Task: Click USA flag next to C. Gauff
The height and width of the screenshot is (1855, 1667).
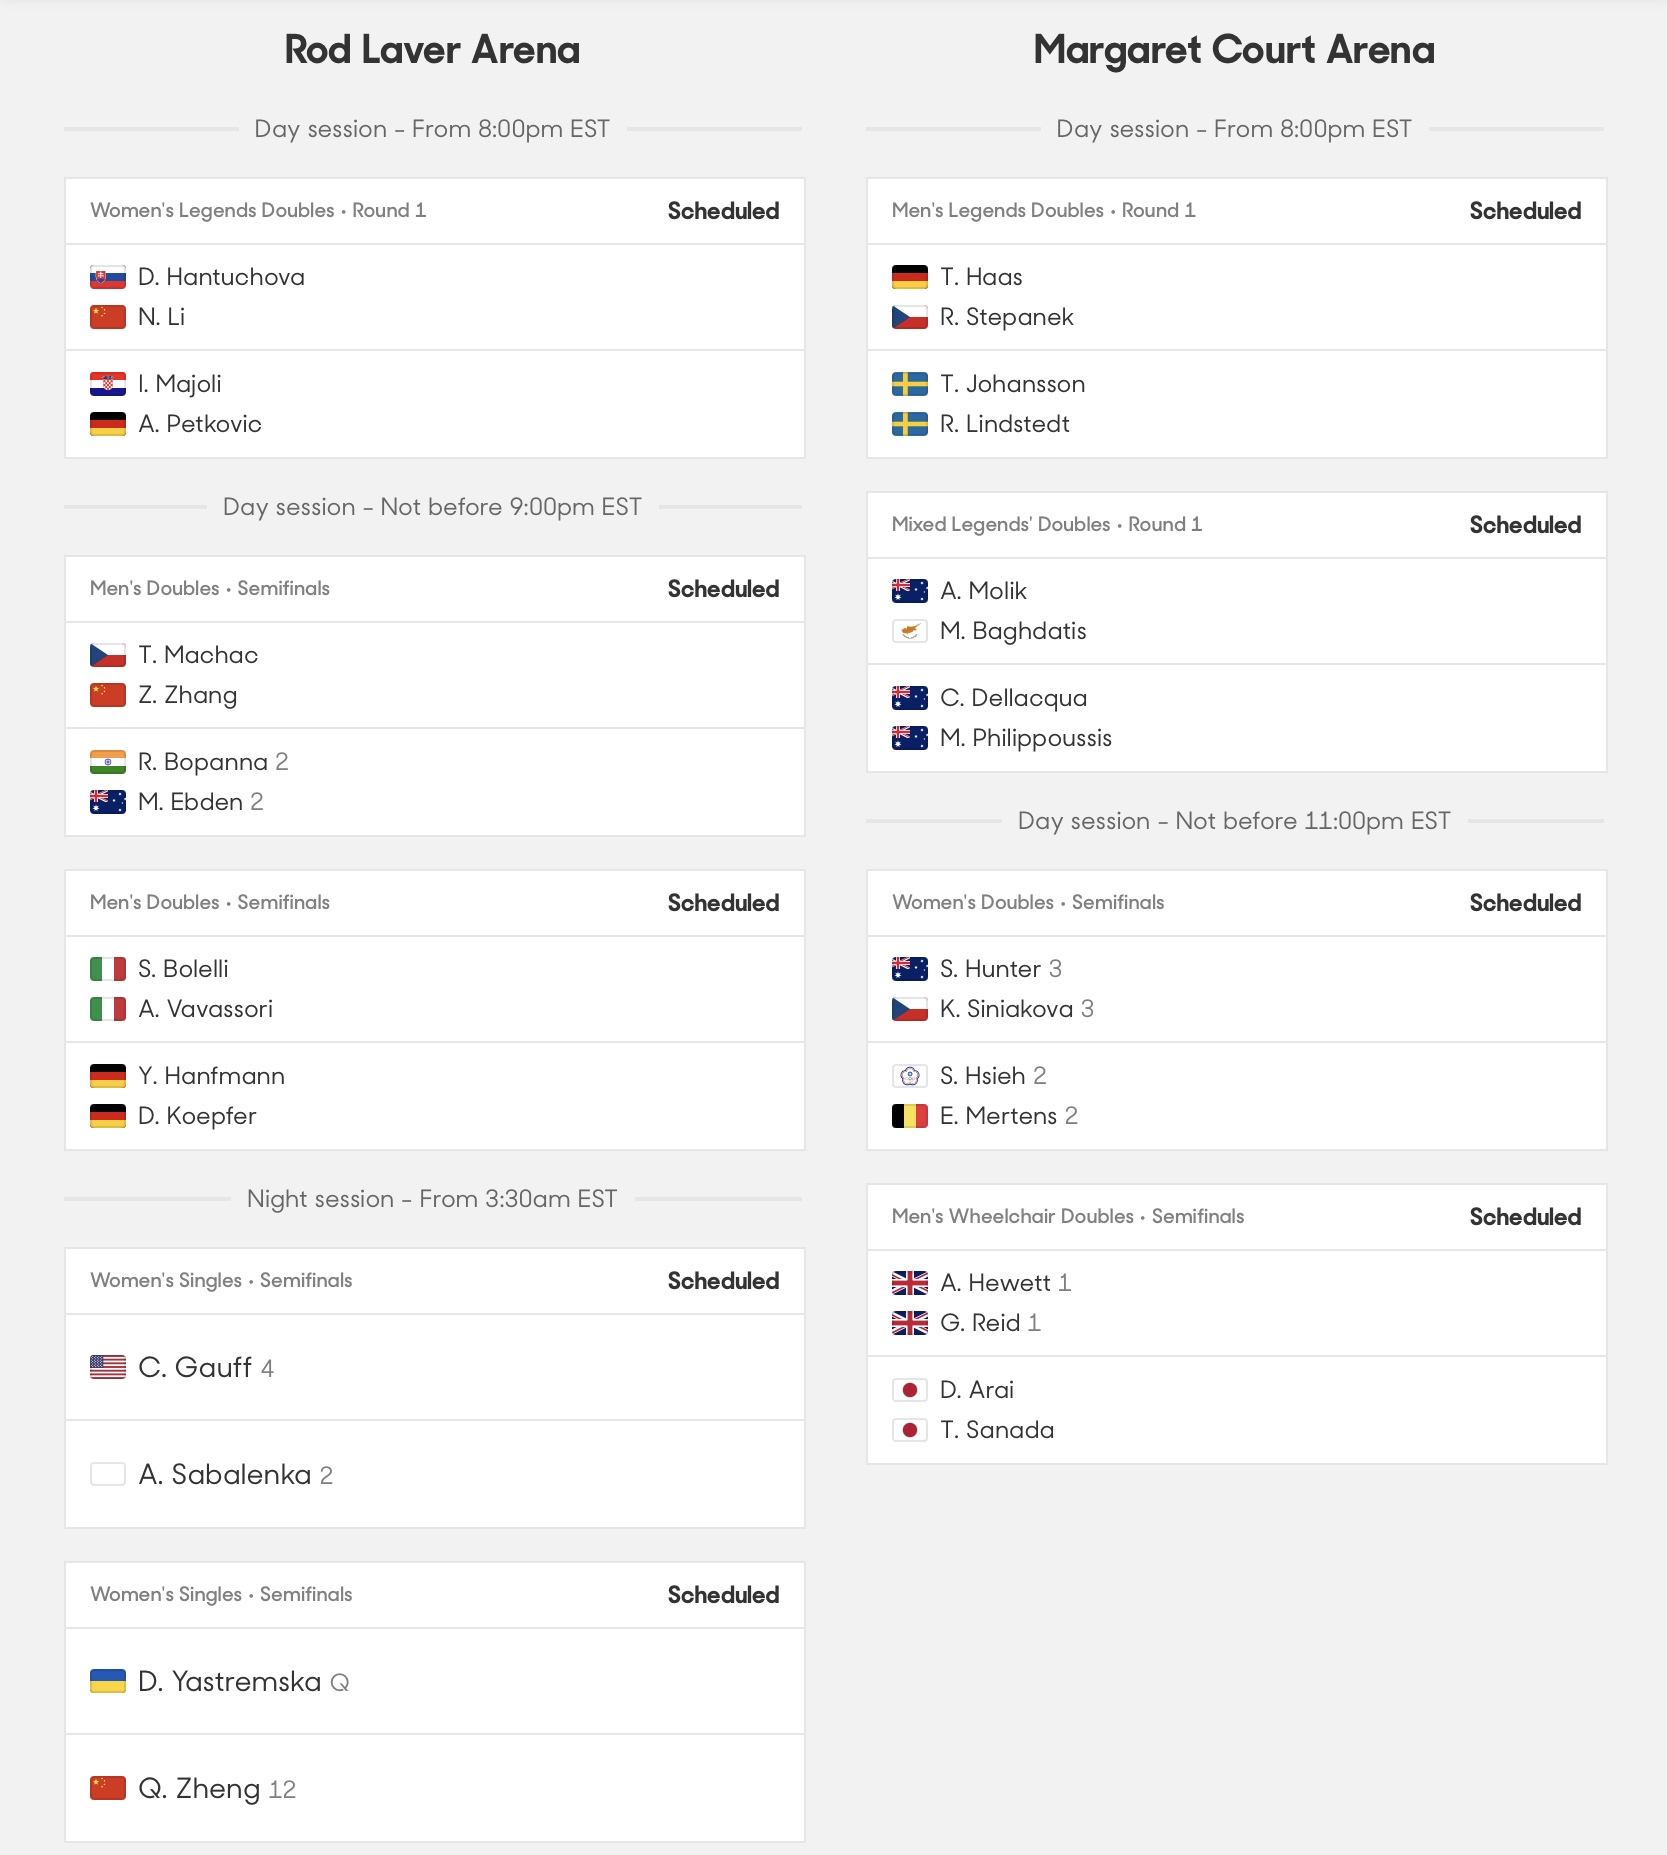Action: point(108,1367)
